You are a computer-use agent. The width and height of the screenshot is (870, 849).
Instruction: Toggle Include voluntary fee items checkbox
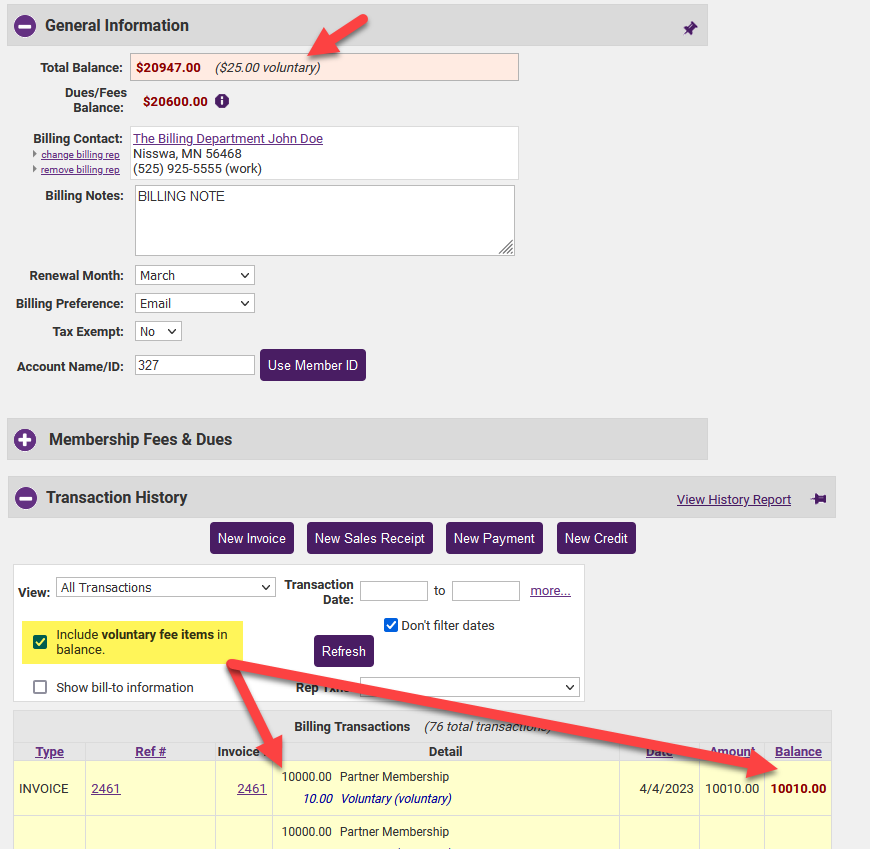[40, 642]
